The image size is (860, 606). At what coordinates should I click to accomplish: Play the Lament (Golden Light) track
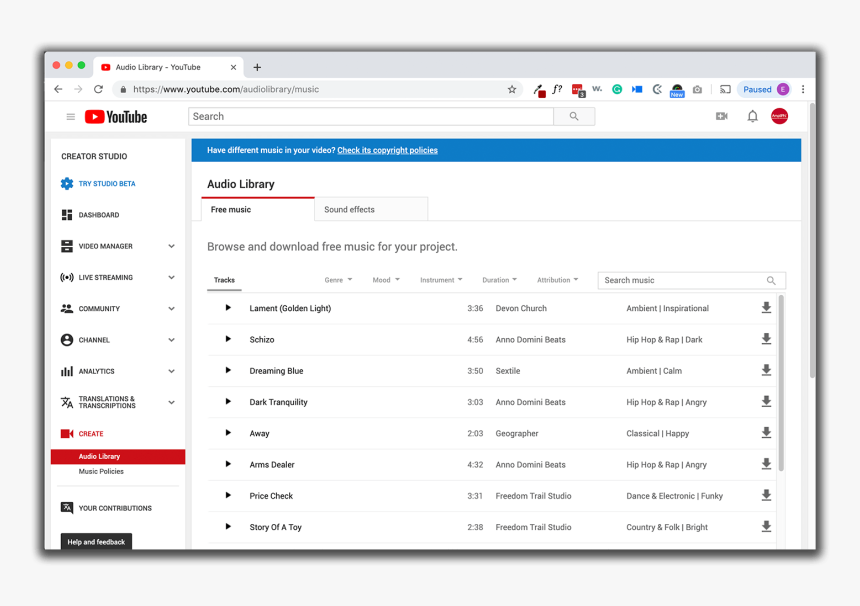228,308
